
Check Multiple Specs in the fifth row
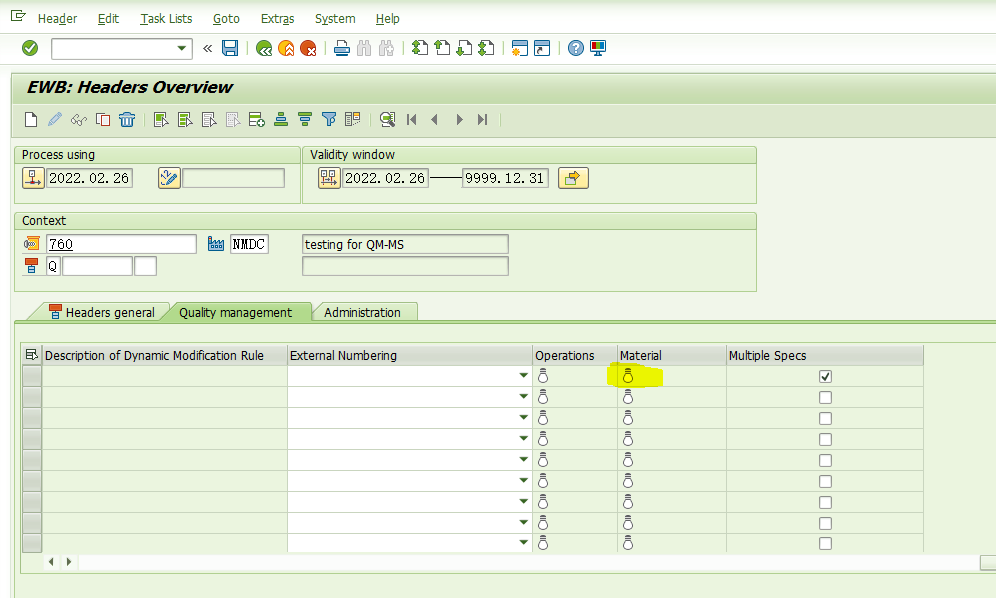tap(825, 461)
